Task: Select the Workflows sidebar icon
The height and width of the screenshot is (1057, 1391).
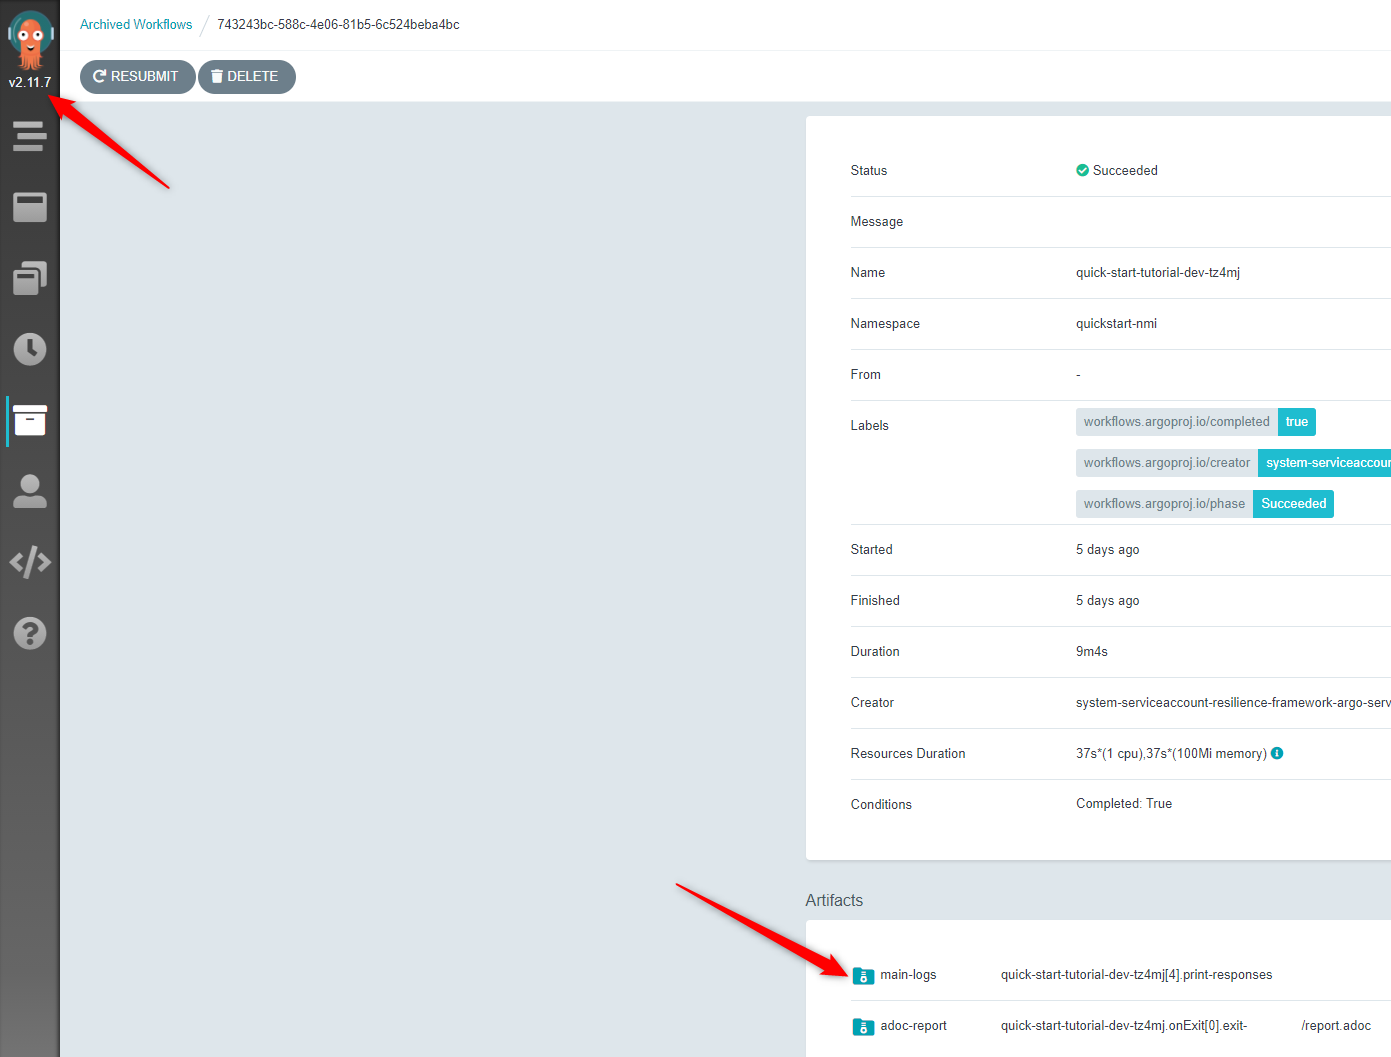Action: point(29,207)
